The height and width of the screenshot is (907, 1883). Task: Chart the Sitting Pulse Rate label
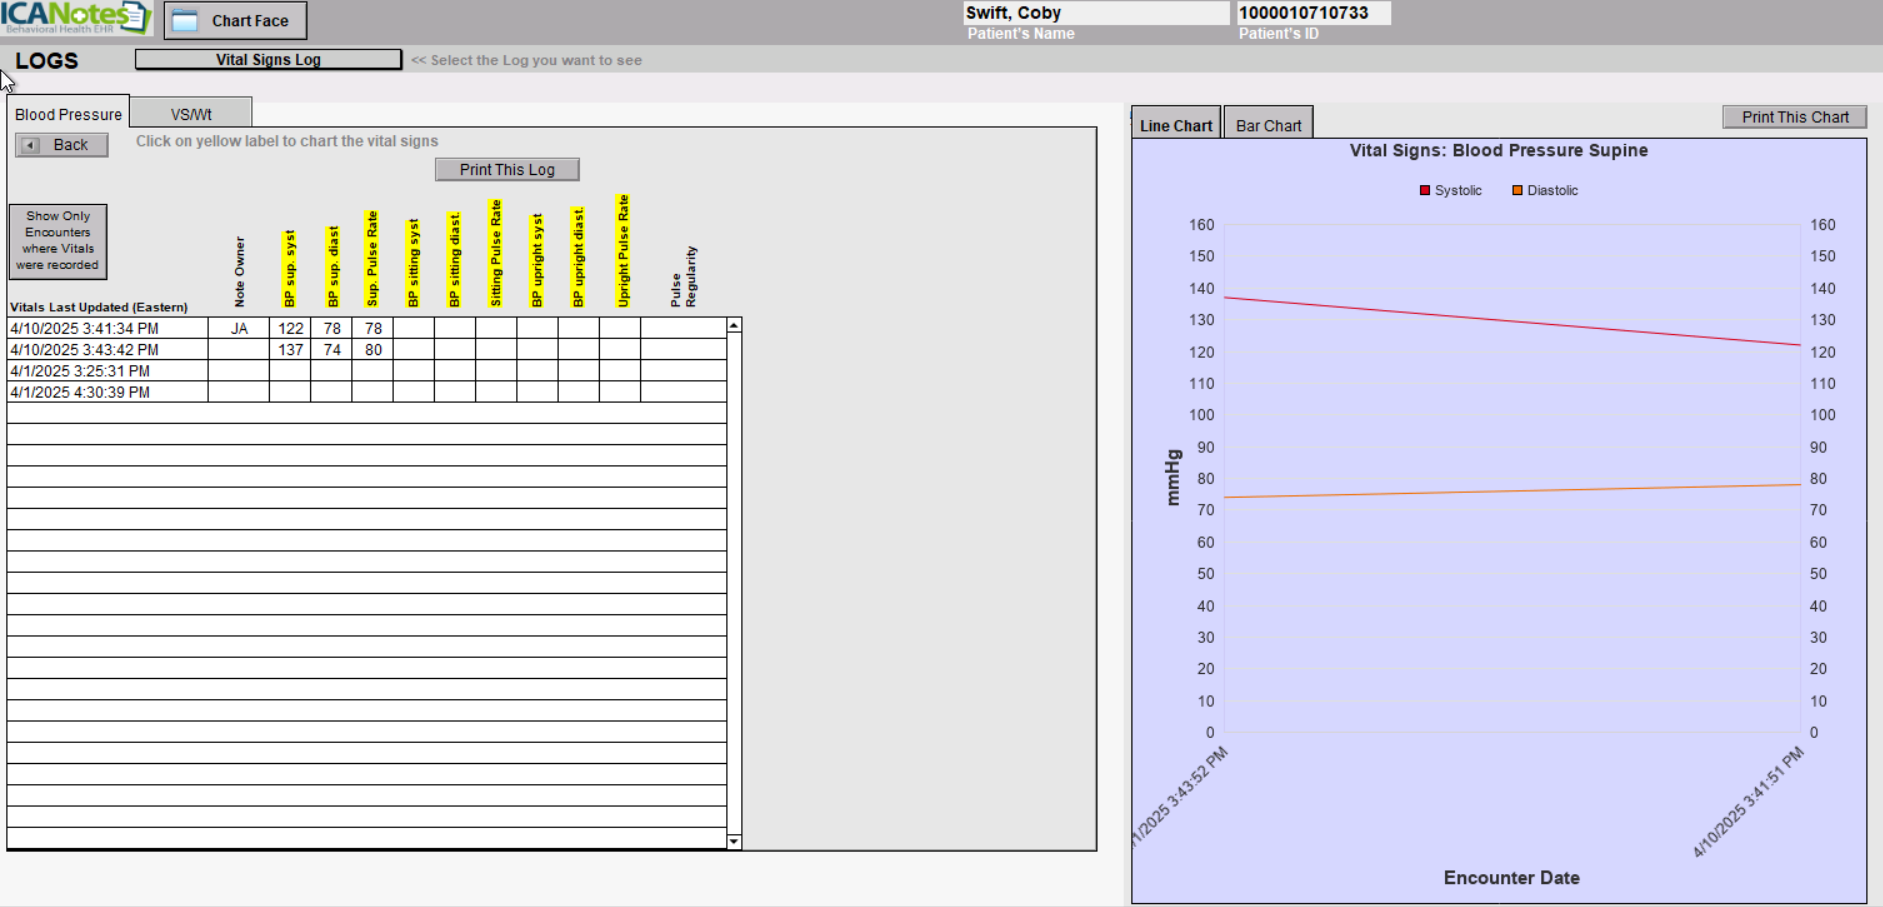[496, 253]
